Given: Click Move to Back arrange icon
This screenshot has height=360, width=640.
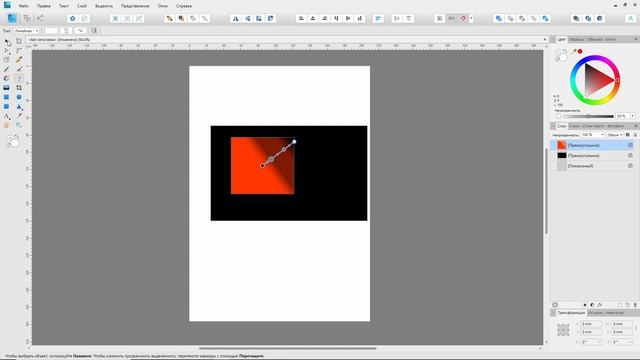Looking at the screenshot, I should 169,18.
